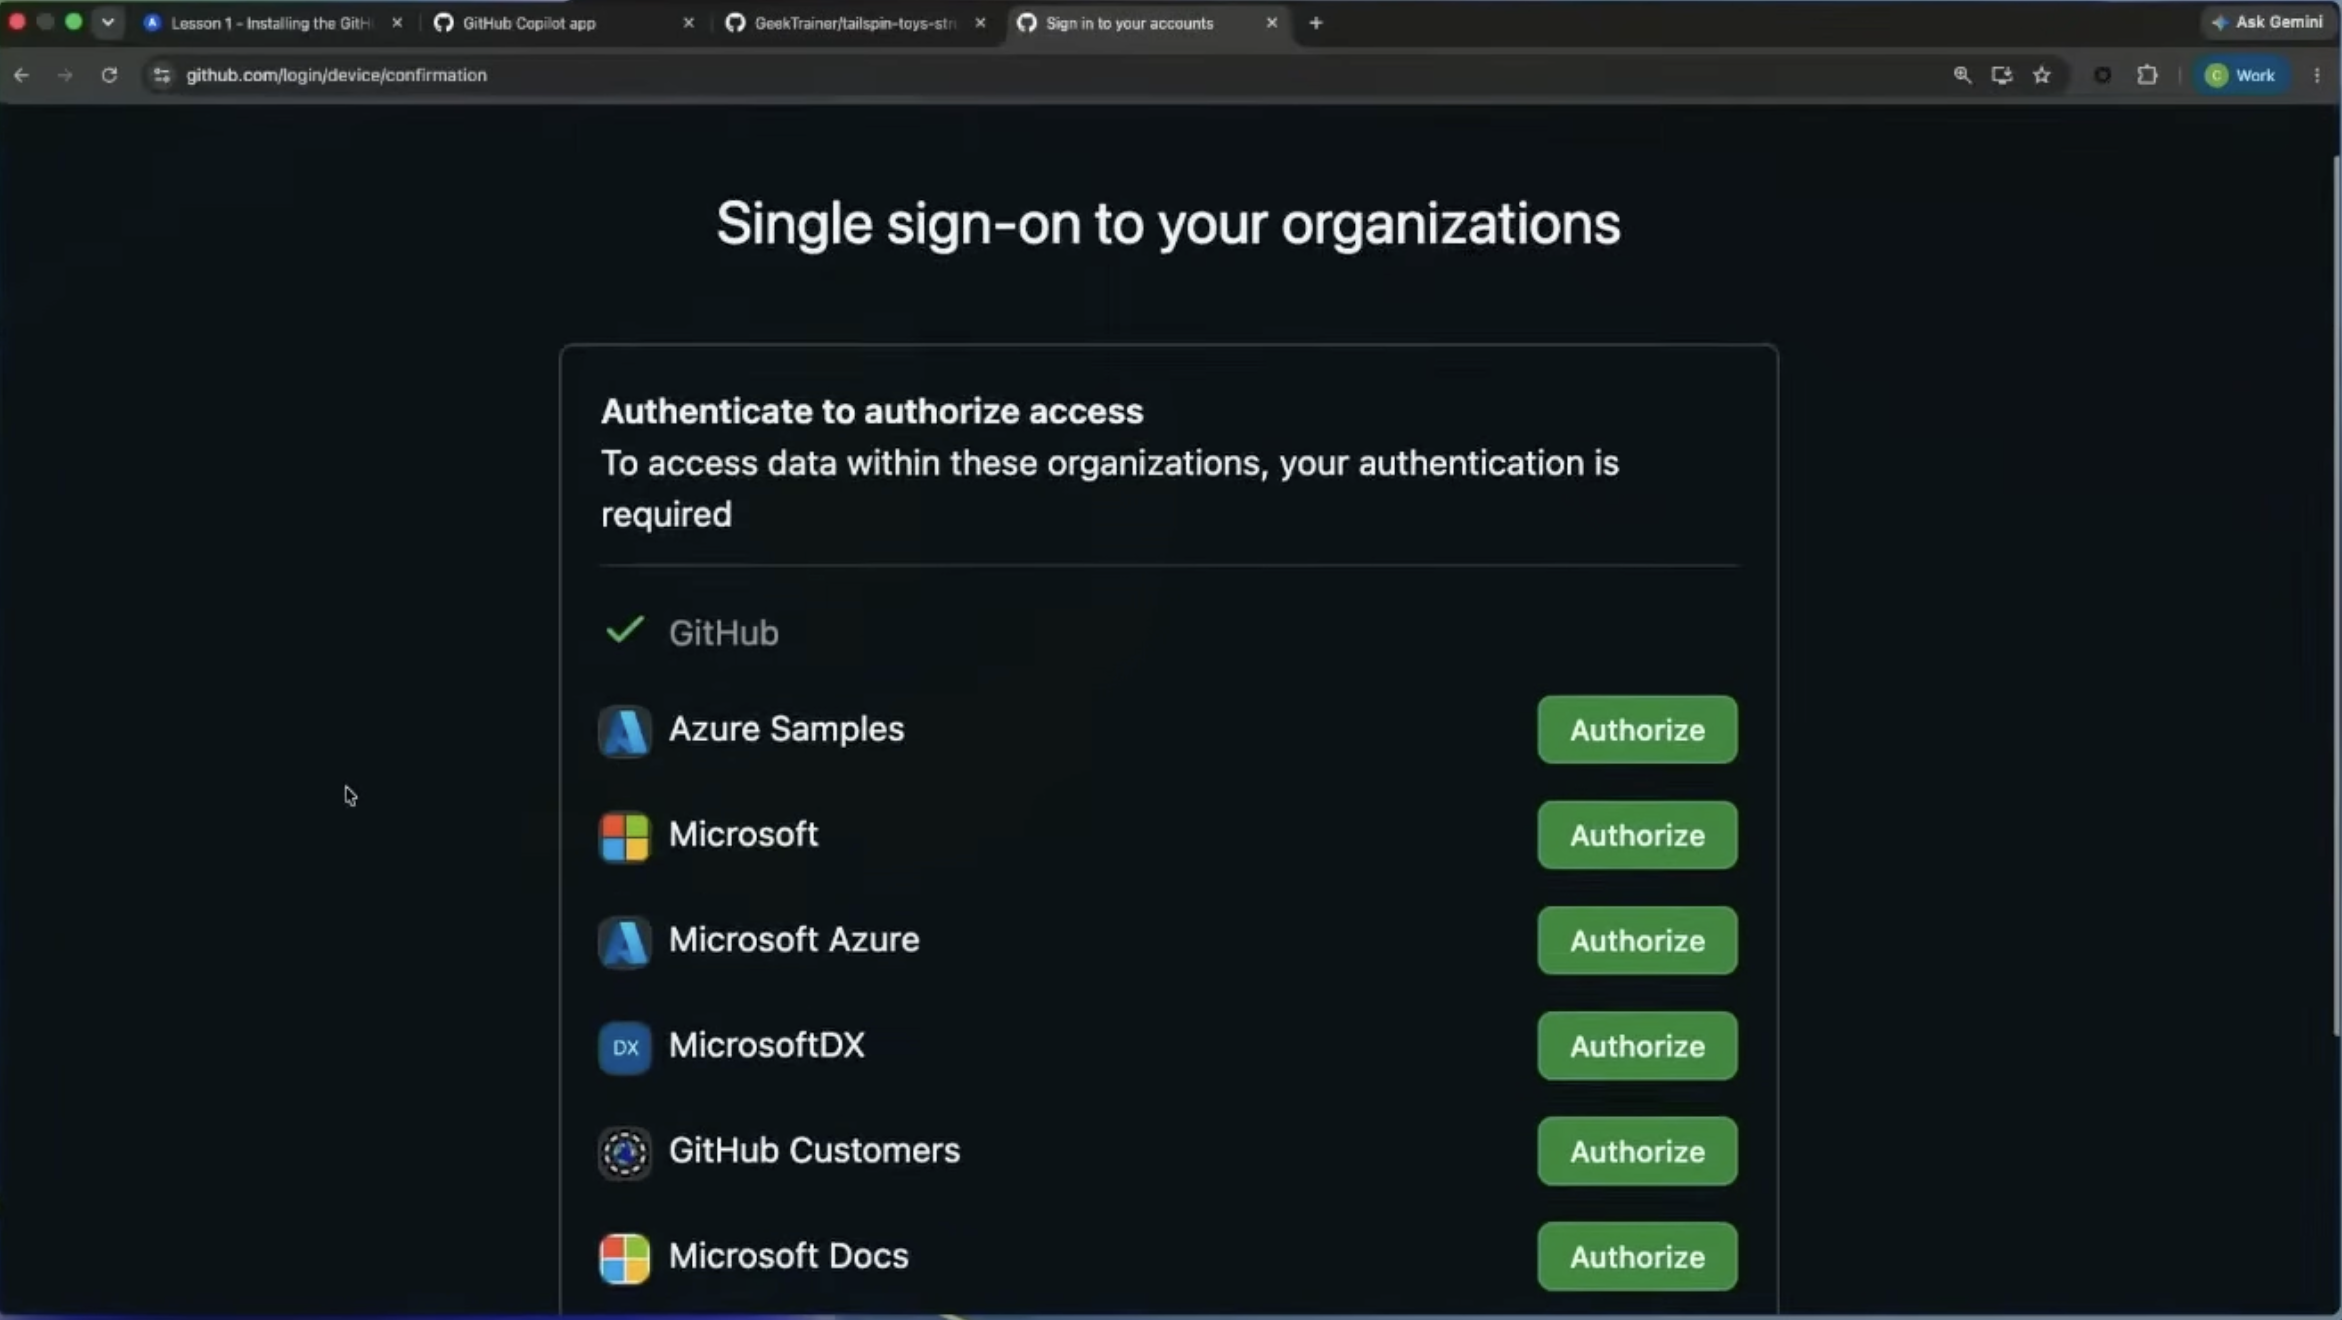The image size is (2342, 1320).
Task: Click the Microsoft Docs logo icon
Action: coord(624,1258)
